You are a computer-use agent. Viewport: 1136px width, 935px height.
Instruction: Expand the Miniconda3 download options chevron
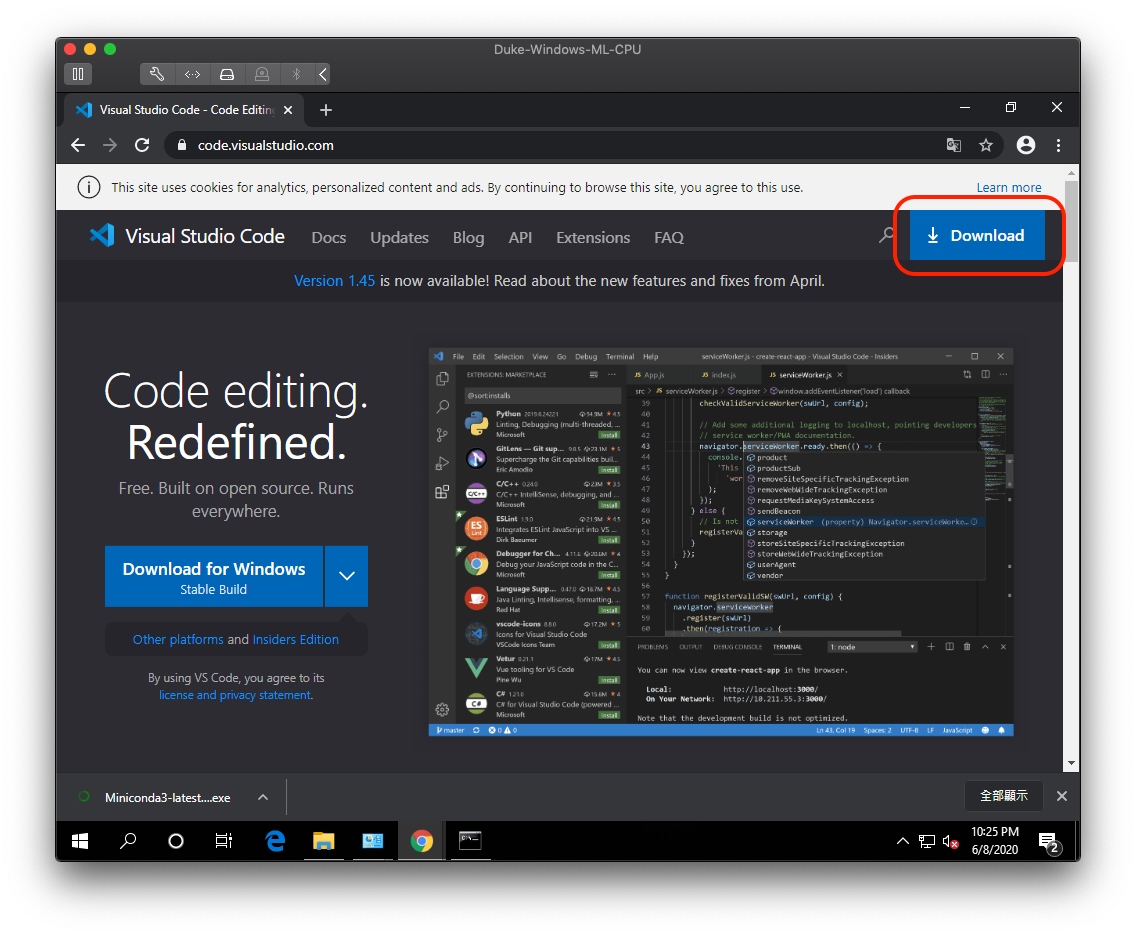point(262,797)
